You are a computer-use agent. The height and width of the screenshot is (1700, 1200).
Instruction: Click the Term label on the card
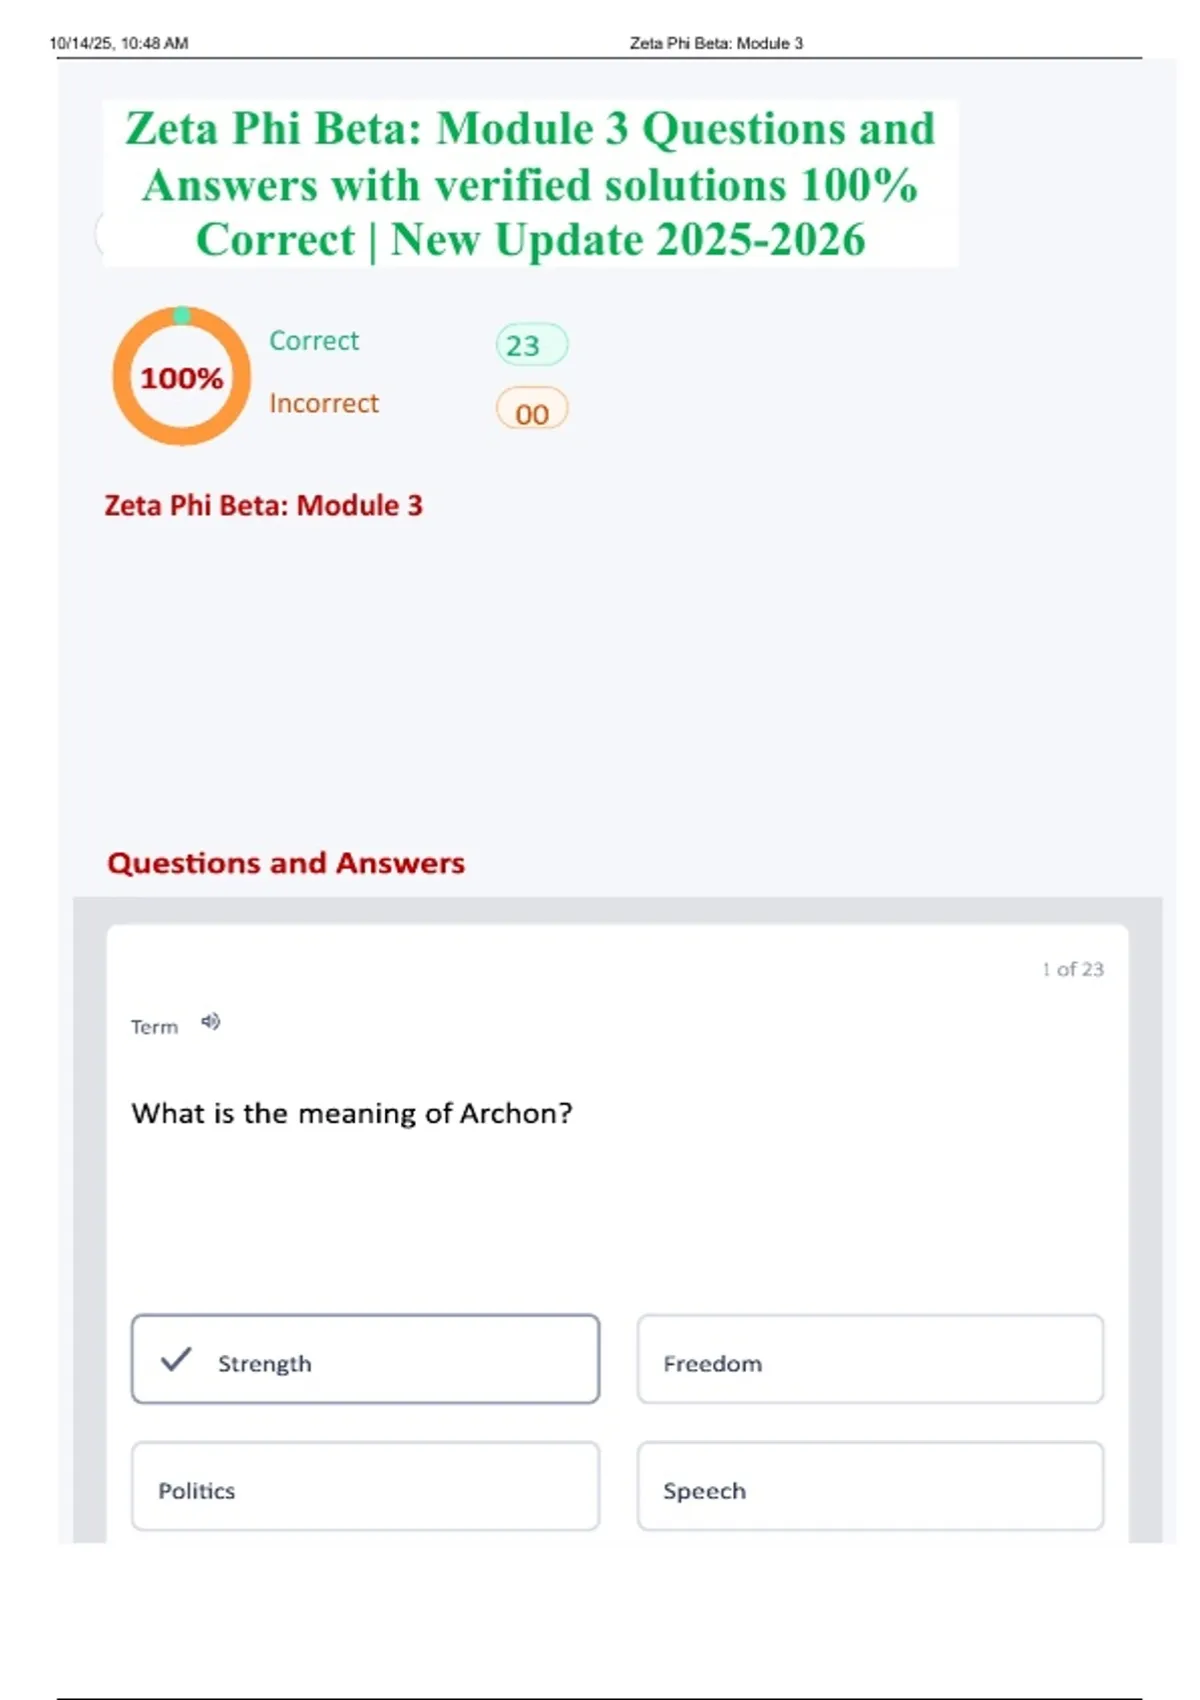click(x=154, y=1027)
